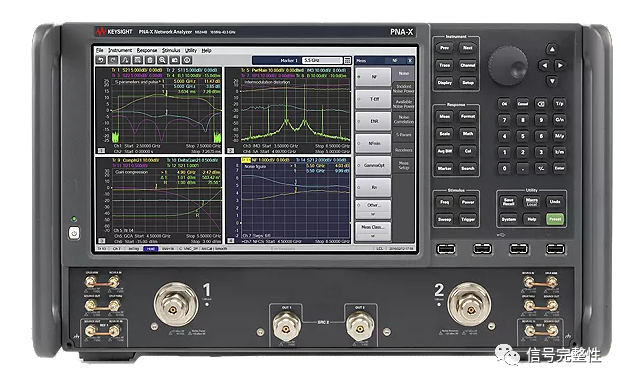
Task: Click the left arrow navigation key
Action: pos(544,65)
